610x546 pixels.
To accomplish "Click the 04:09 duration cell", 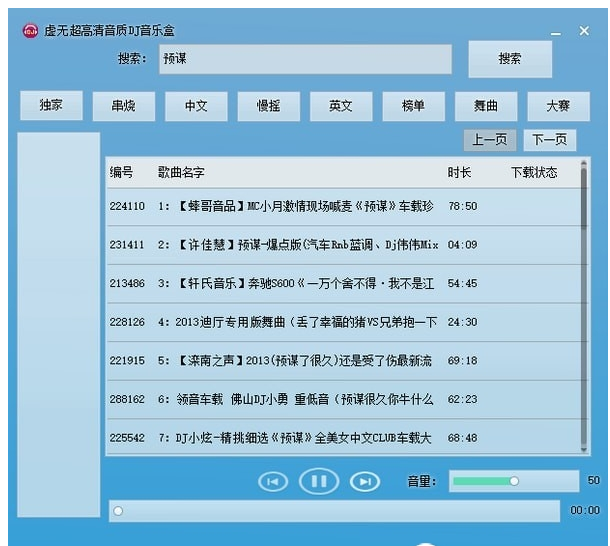I will 462,245.
